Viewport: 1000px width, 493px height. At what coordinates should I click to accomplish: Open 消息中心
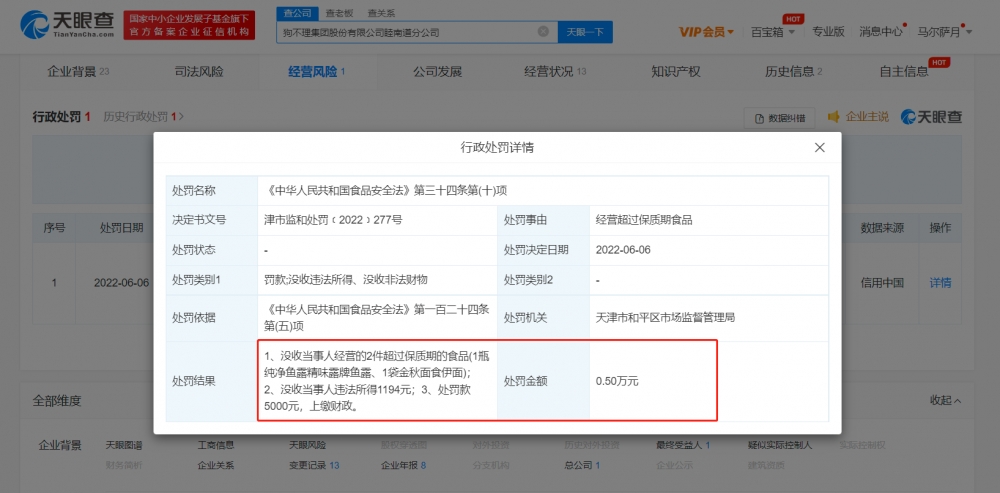(x=881, y=31)
